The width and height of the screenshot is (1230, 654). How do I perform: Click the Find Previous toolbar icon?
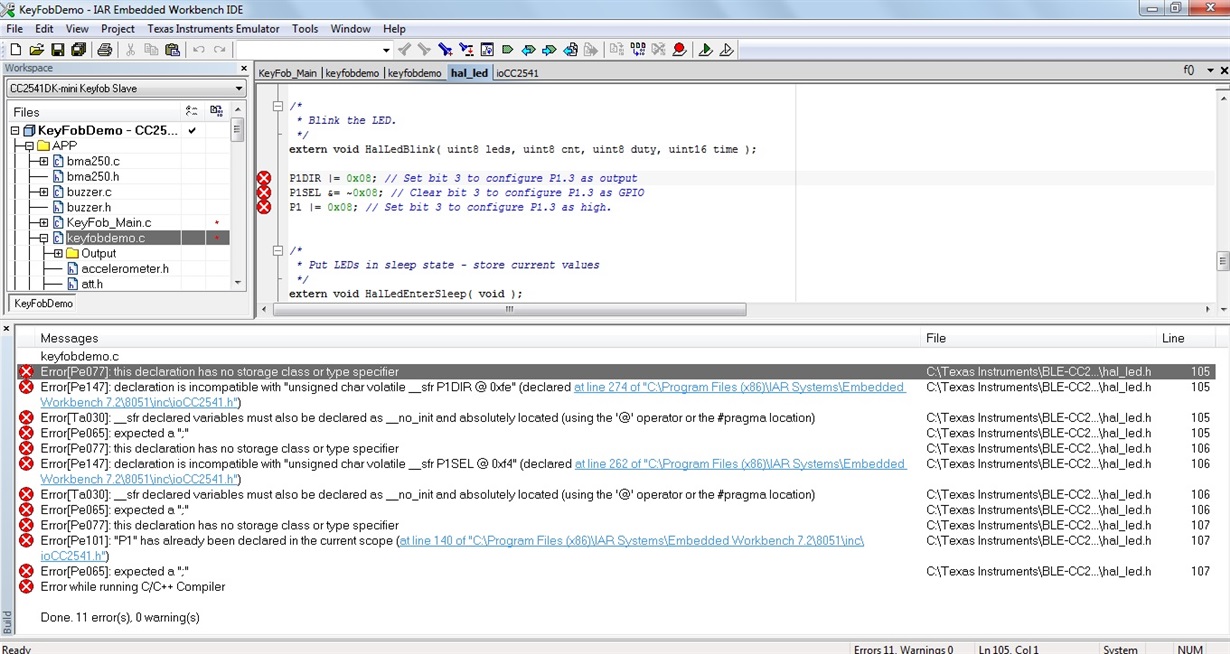[x=404, y=49]
